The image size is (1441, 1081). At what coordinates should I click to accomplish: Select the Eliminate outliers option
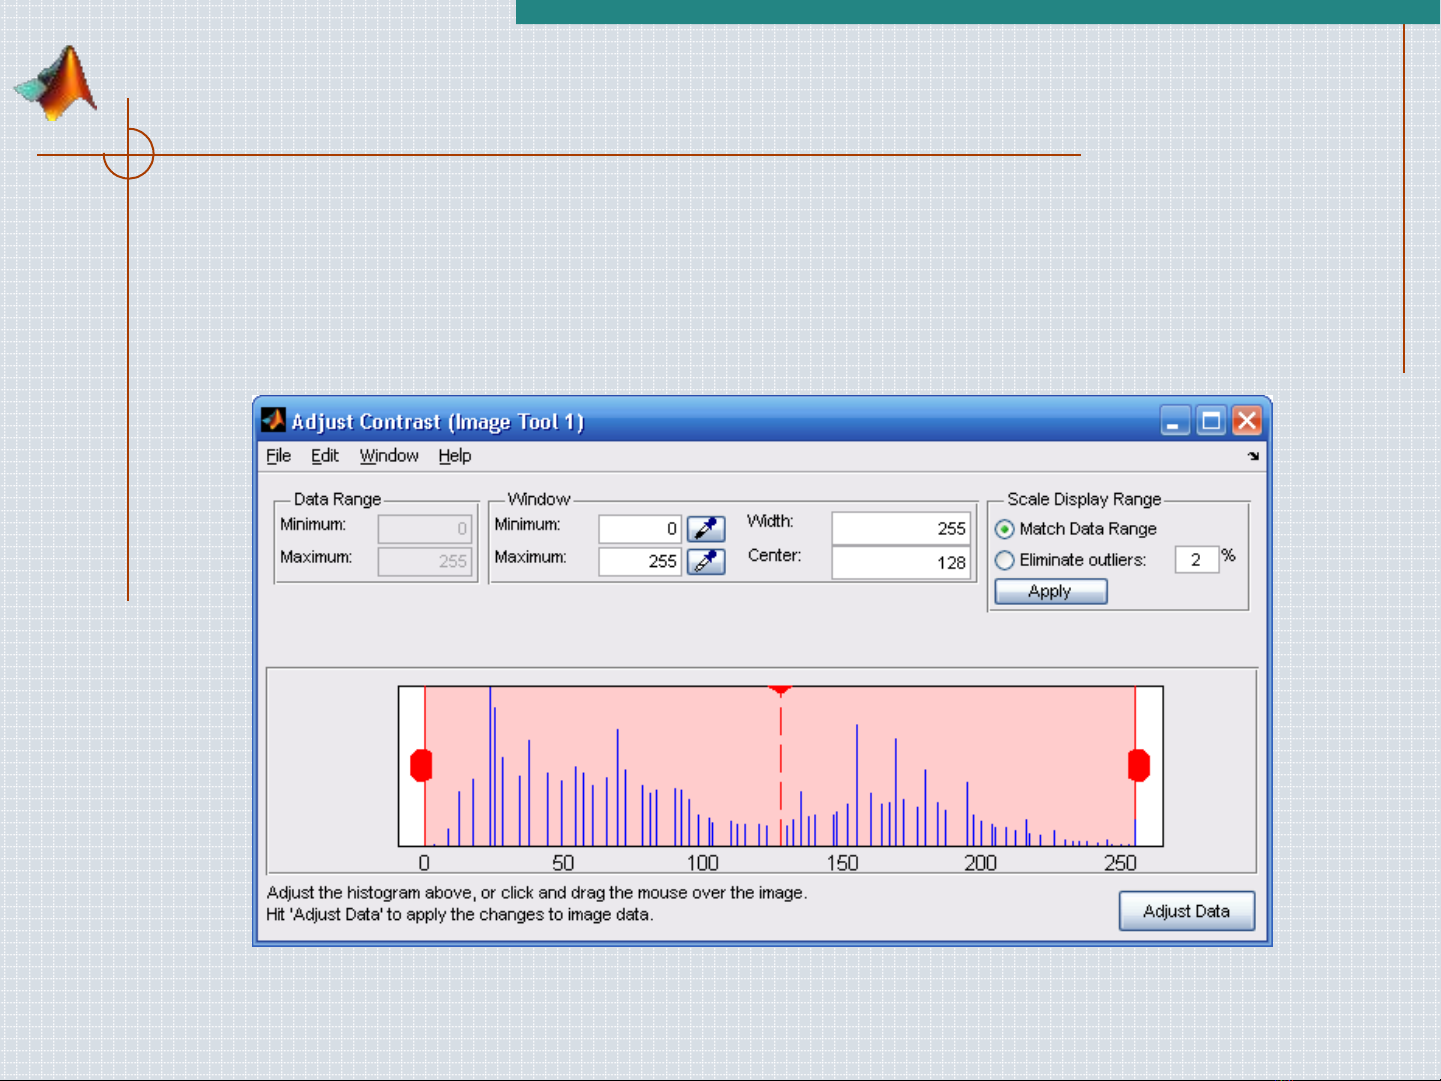(1005, 560)
